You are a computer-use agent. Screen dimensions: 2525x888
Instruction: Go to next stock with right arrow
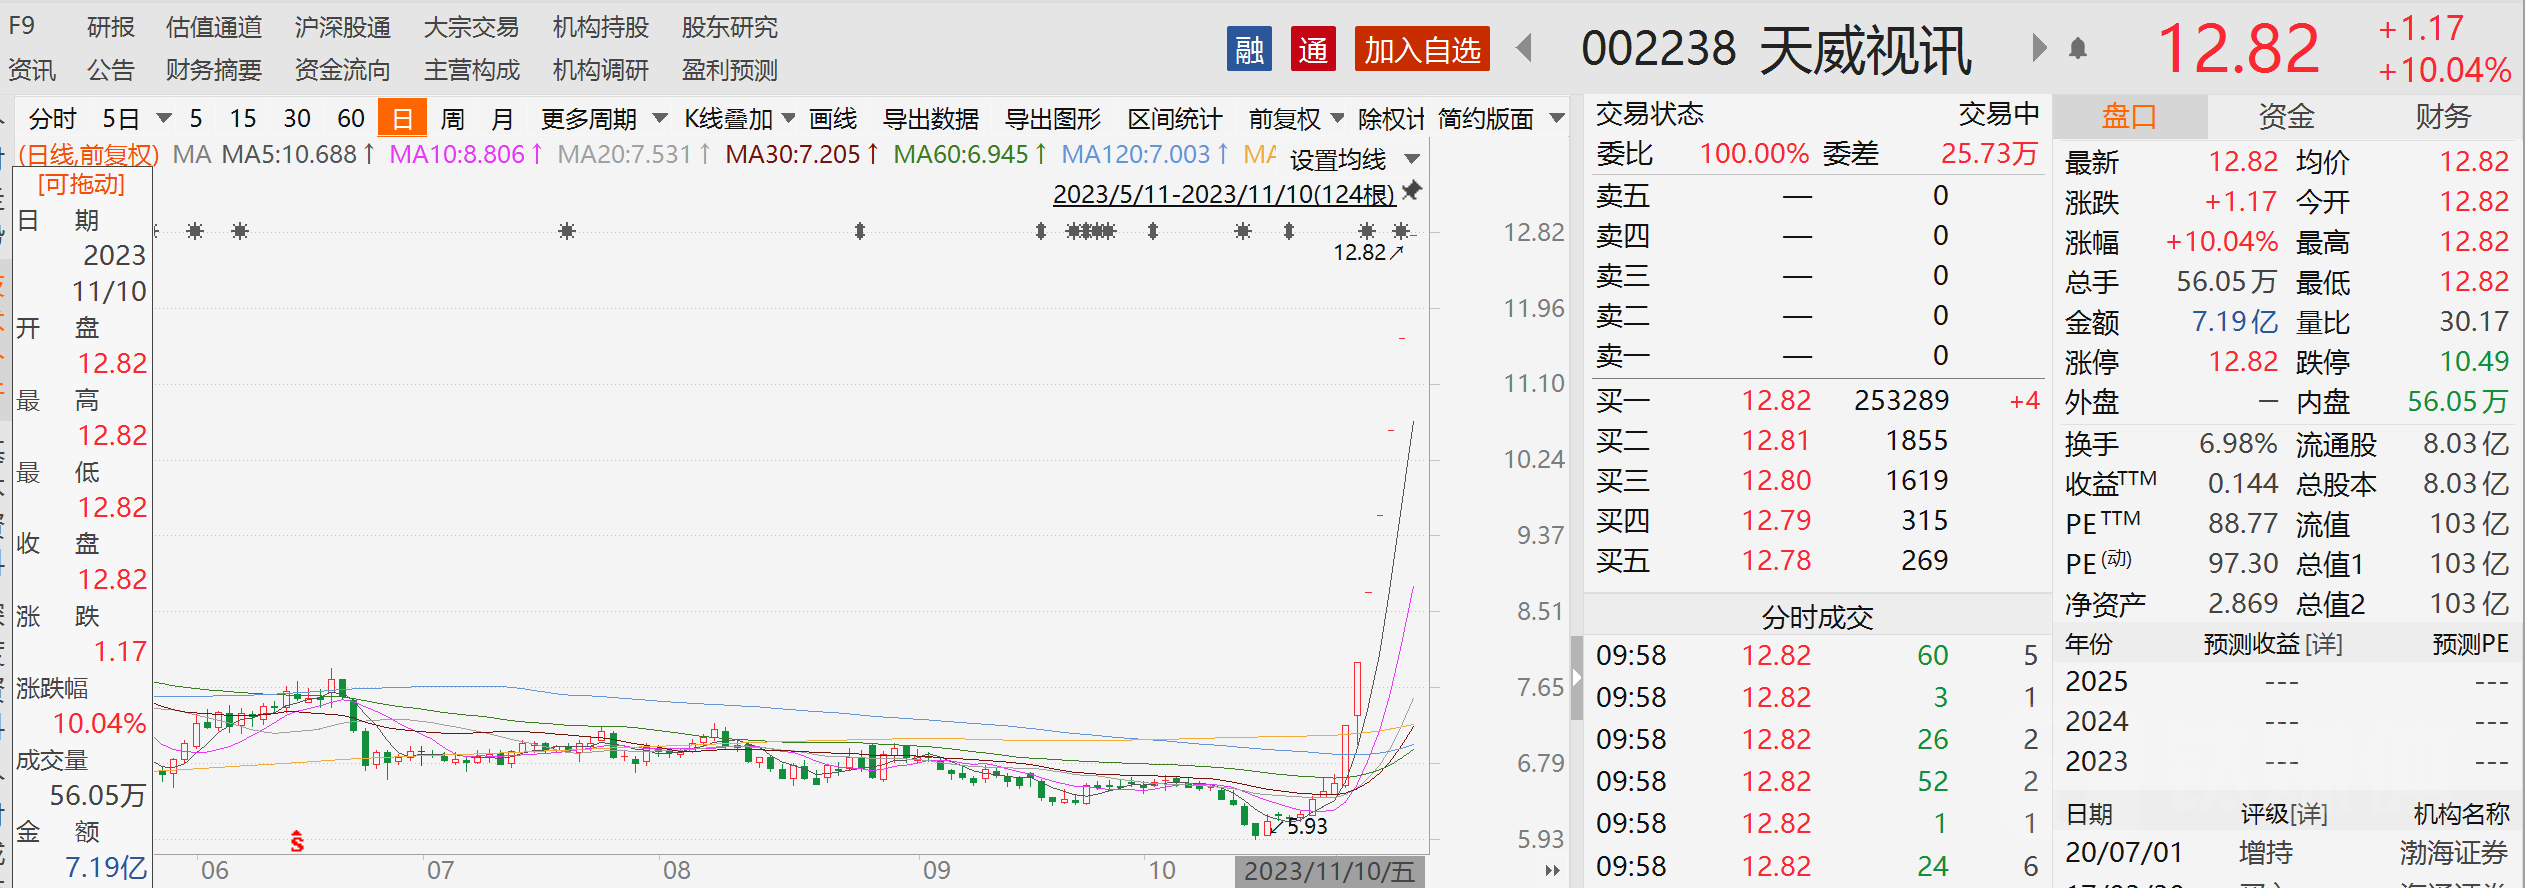[2039, 48]
